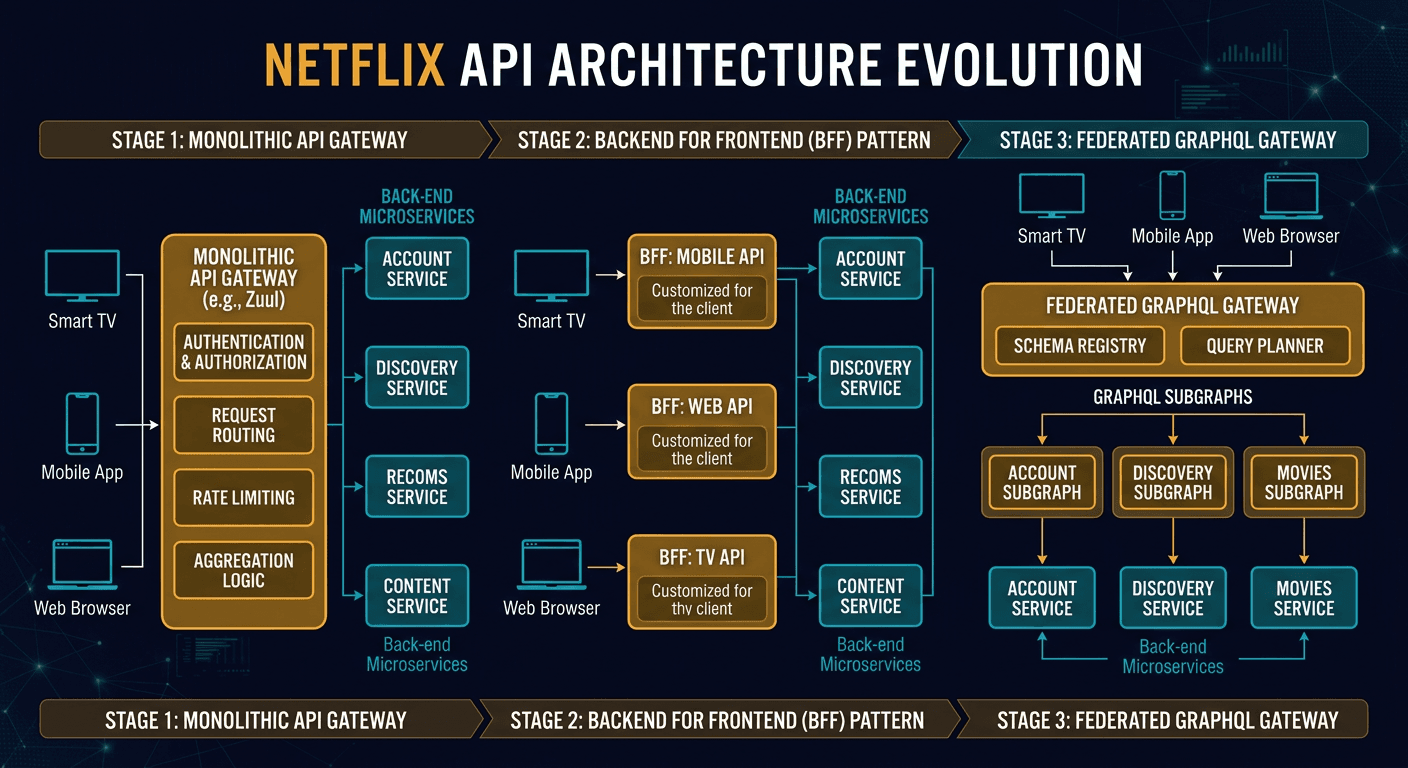The width and height of the screenshot is (1408, 768).
Task: Select the Smart TV icon in Stage 1
Action: [80, 275]
